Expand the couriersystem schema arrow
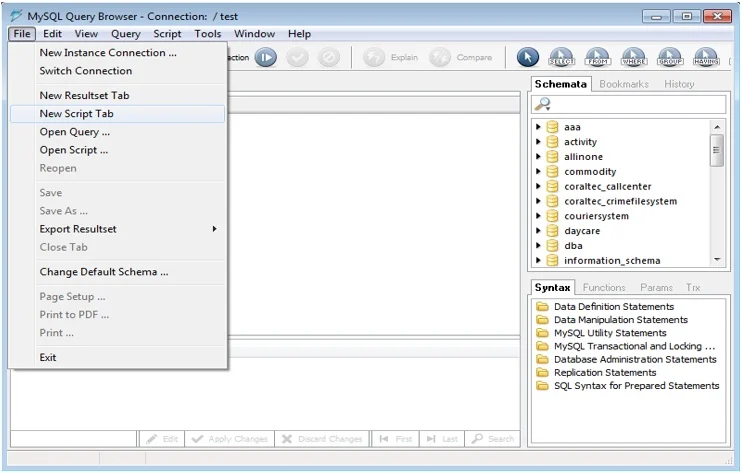This screenshot has width=742, height=473. pos(538,216)
